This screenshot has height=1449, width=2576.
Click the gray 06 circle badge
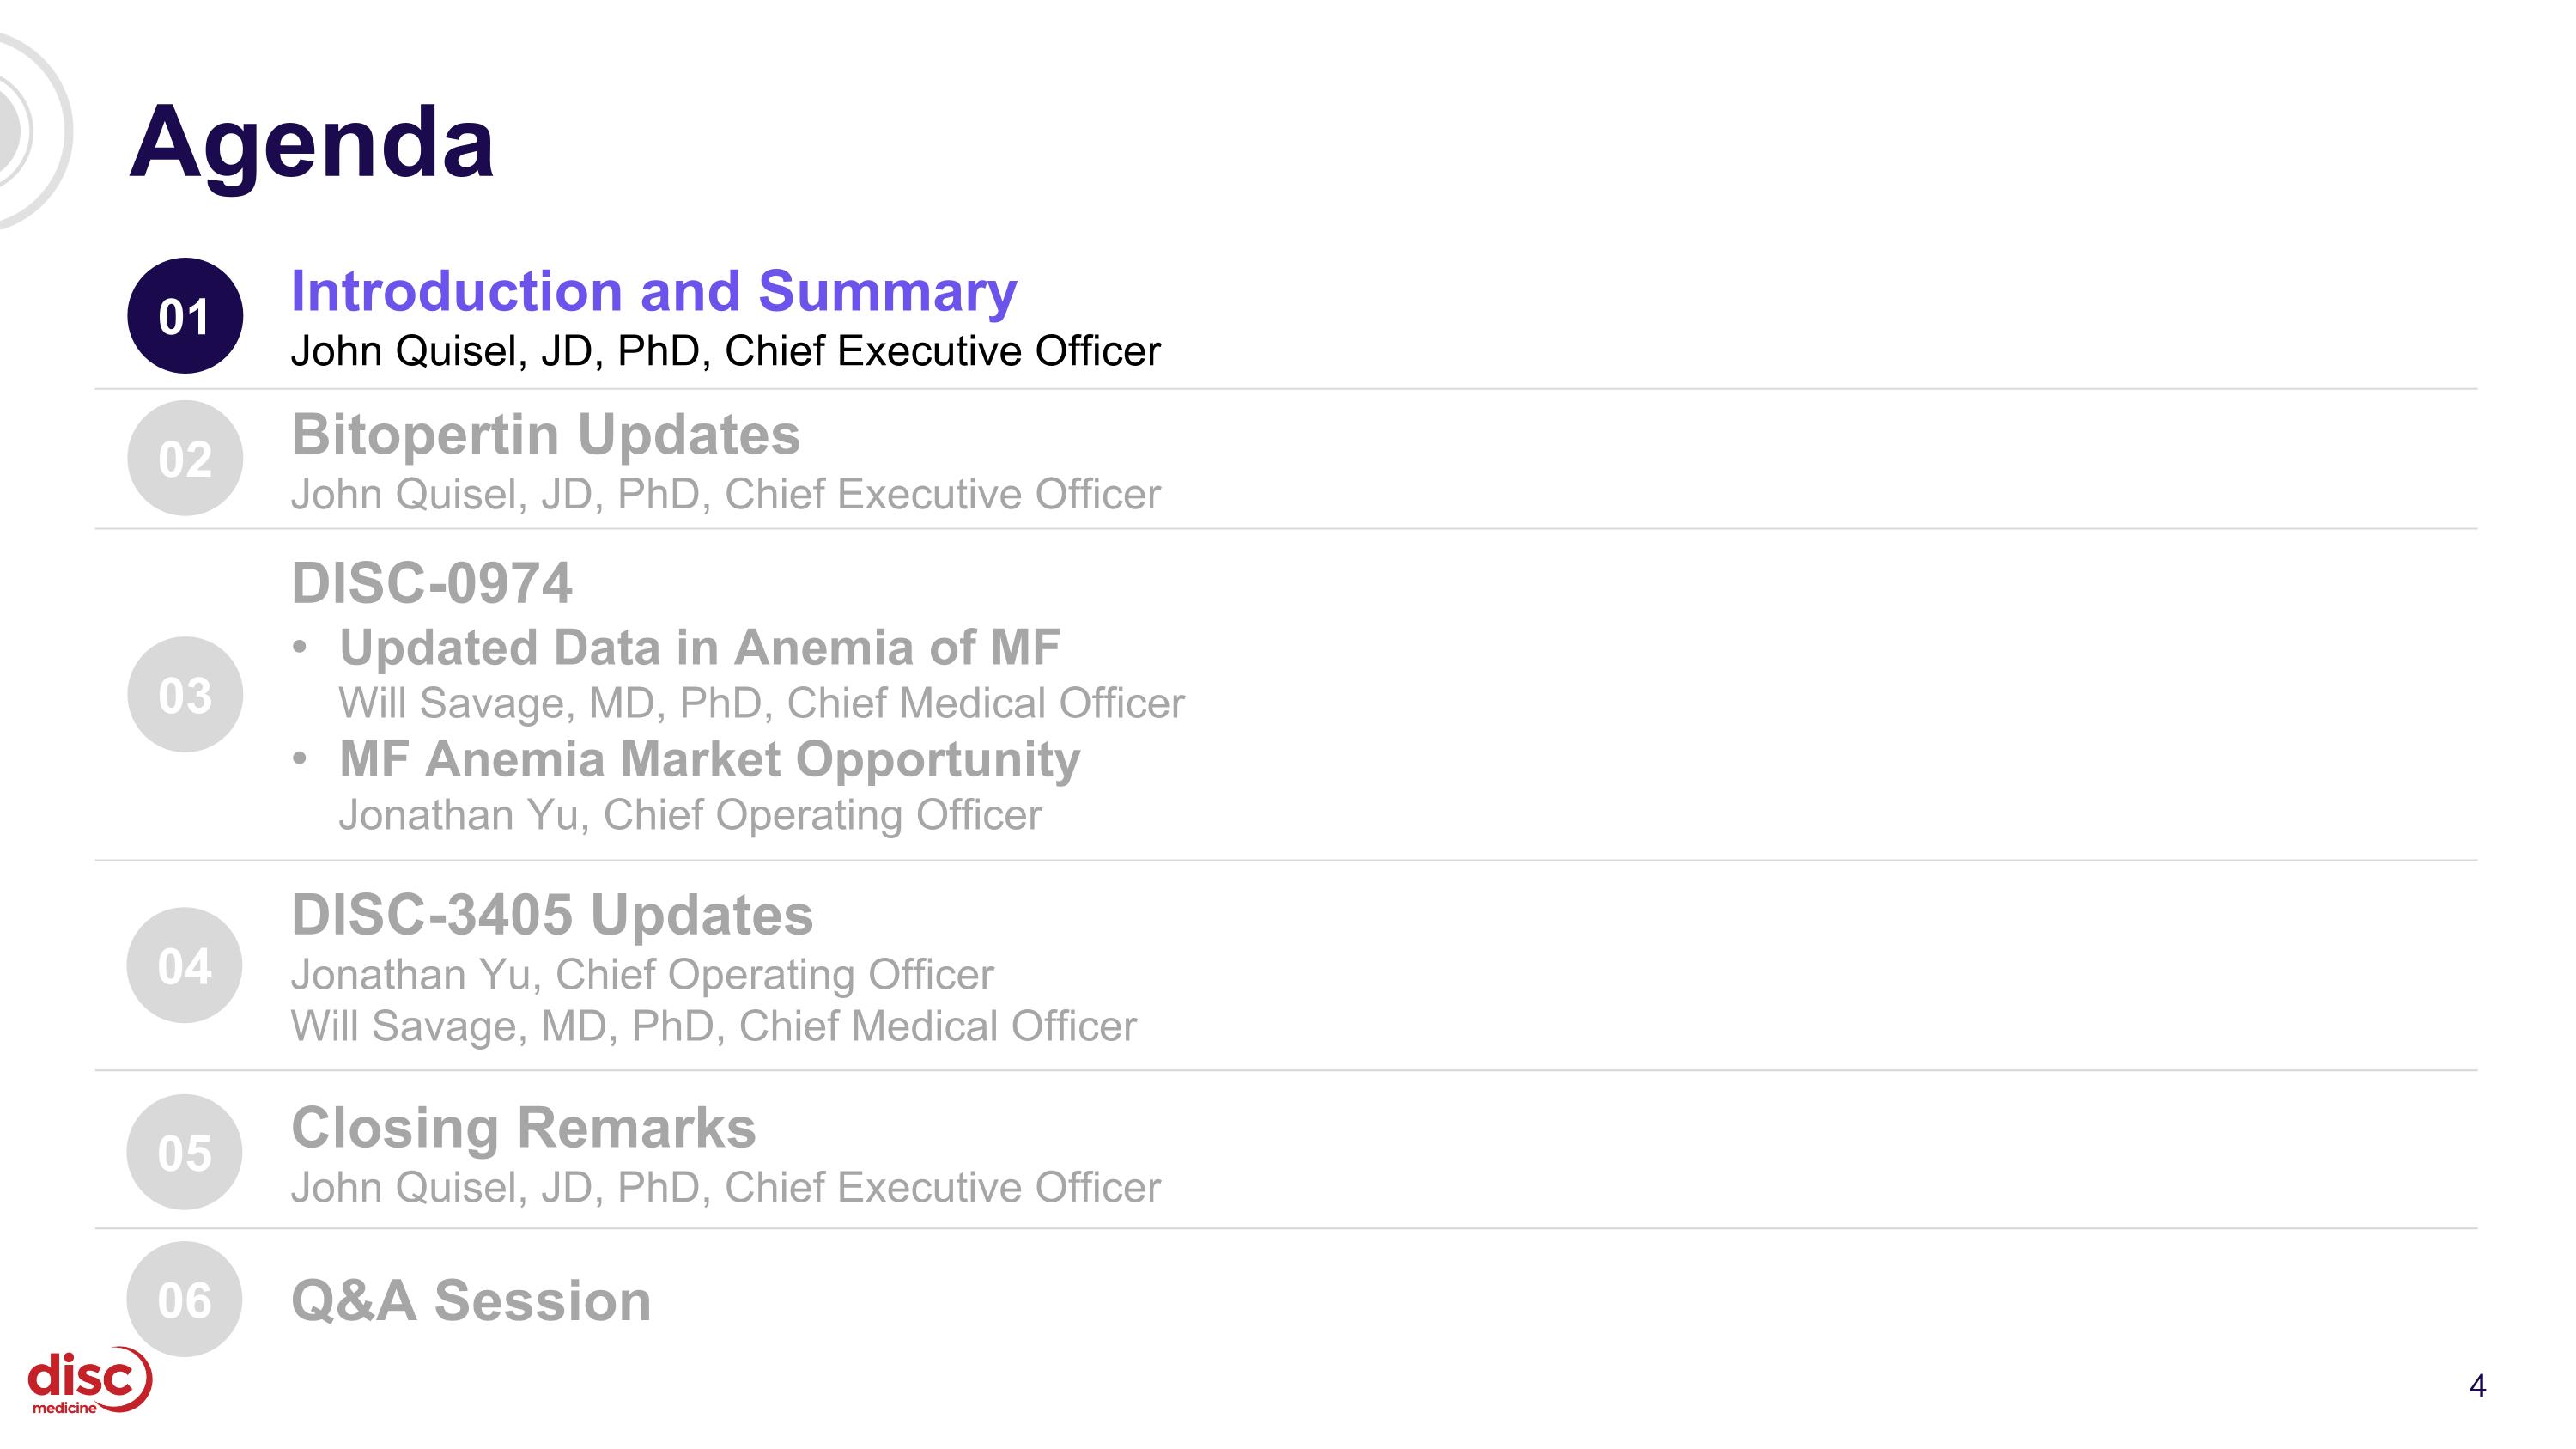tap(185, 1299)
